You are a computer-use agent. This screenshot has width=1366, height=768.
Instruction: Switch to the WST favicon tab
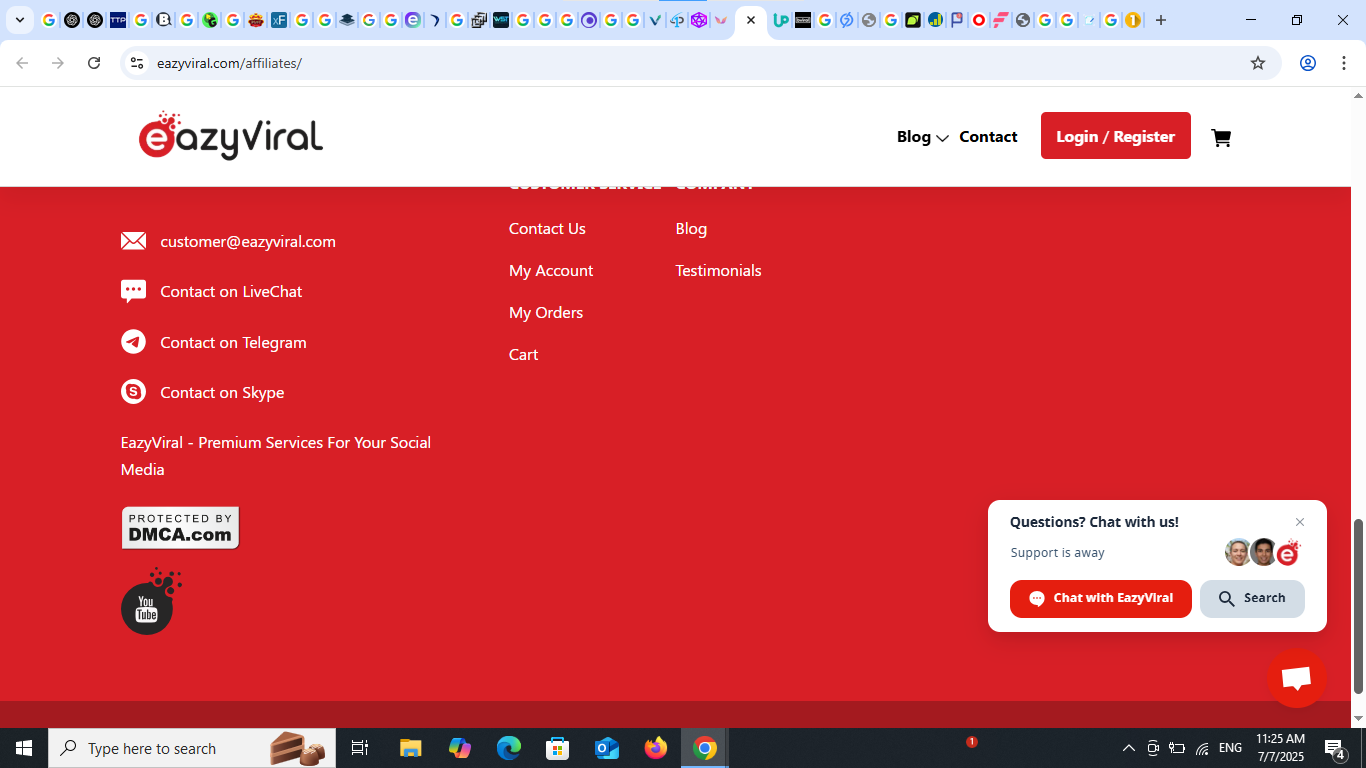point(501,20)
